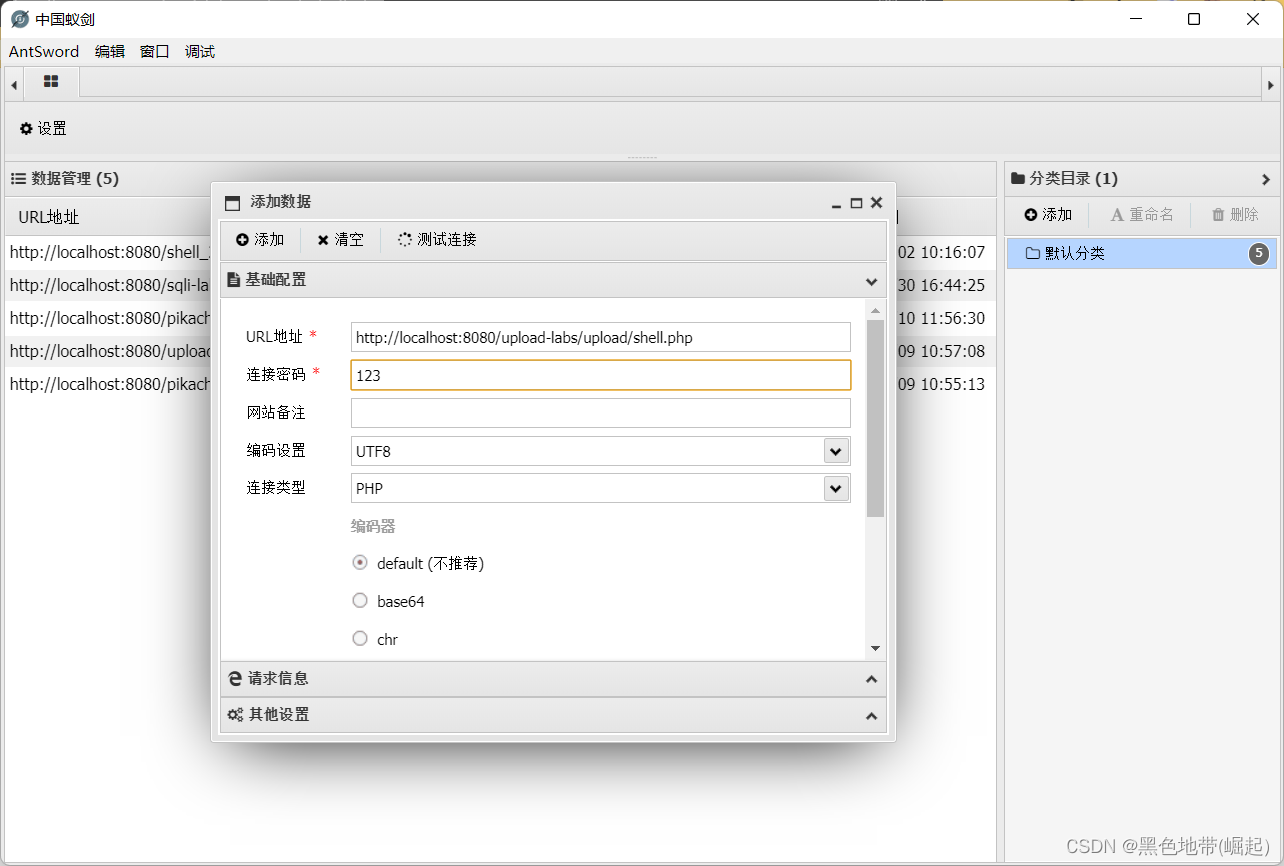Close the 添加数据 dialog

(x=876, y=202)
